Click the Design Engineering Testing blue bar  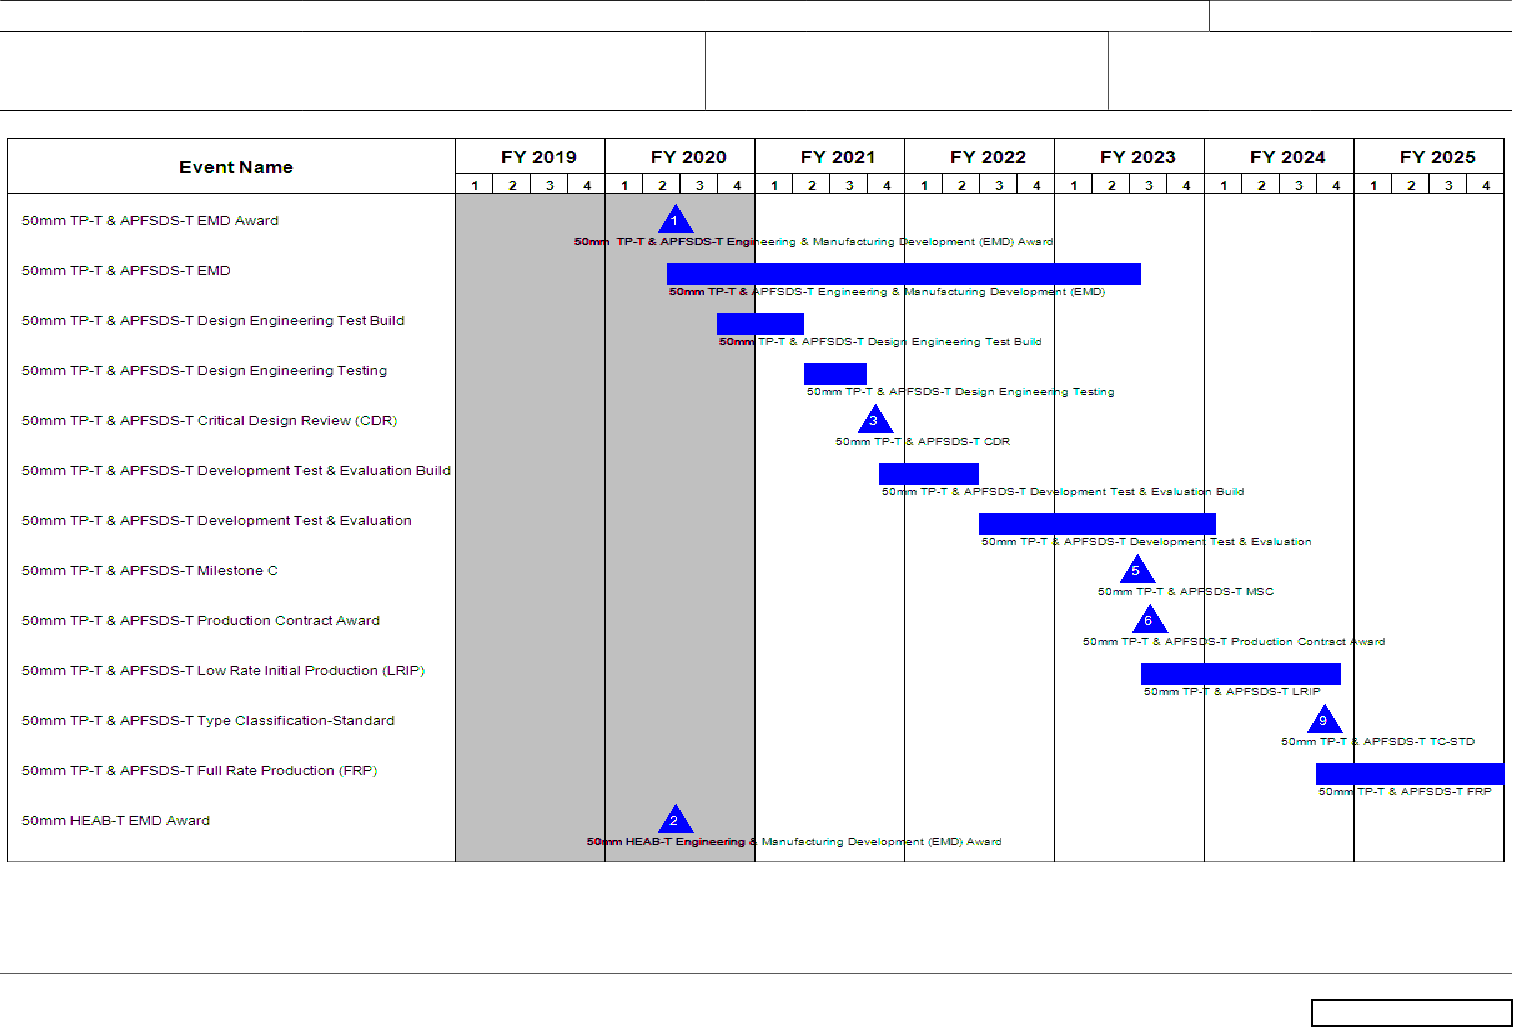pos(835,374)
